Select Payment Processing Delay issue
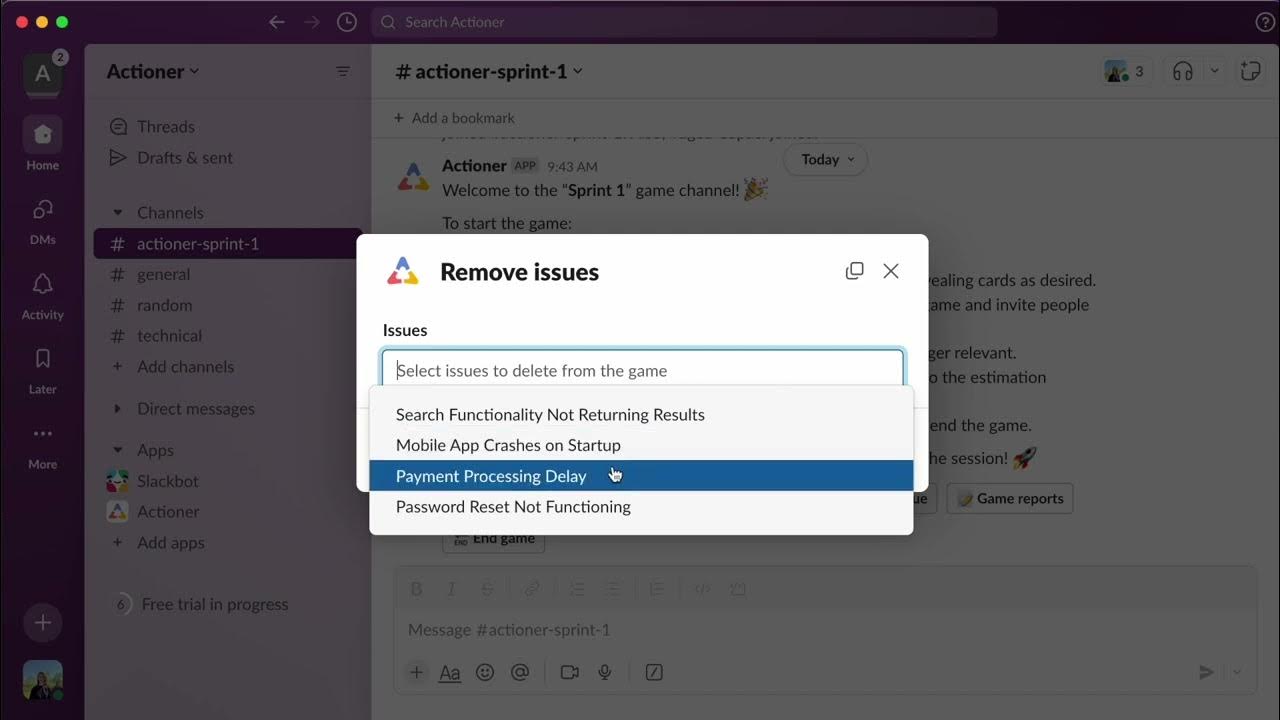1280x720 pixels. click(x=641, y=476)
